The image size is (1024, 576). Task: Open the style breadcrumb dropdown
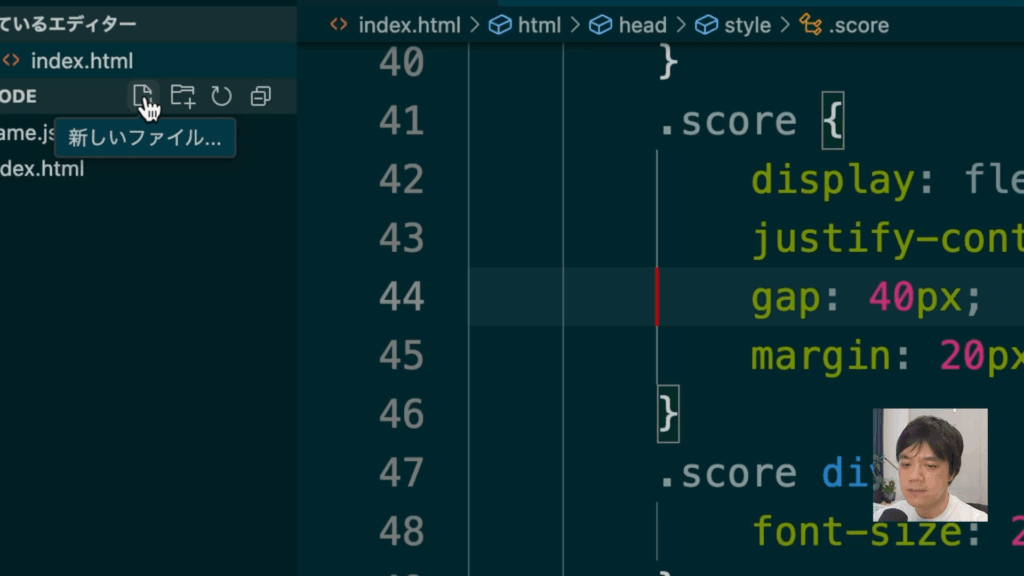coord(747,25)
